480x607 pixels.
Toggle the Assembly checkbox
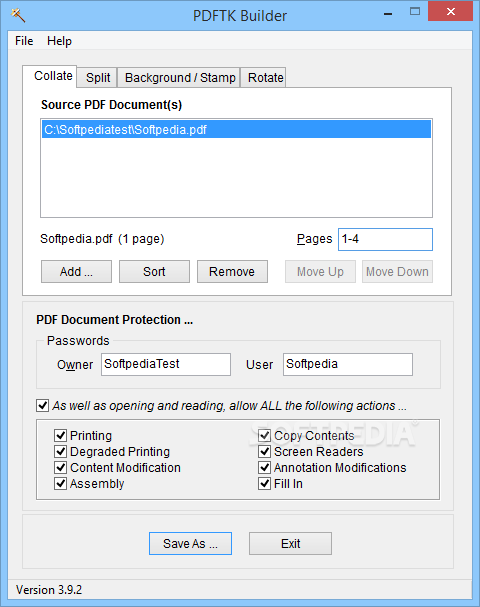[x=60, y=484]
